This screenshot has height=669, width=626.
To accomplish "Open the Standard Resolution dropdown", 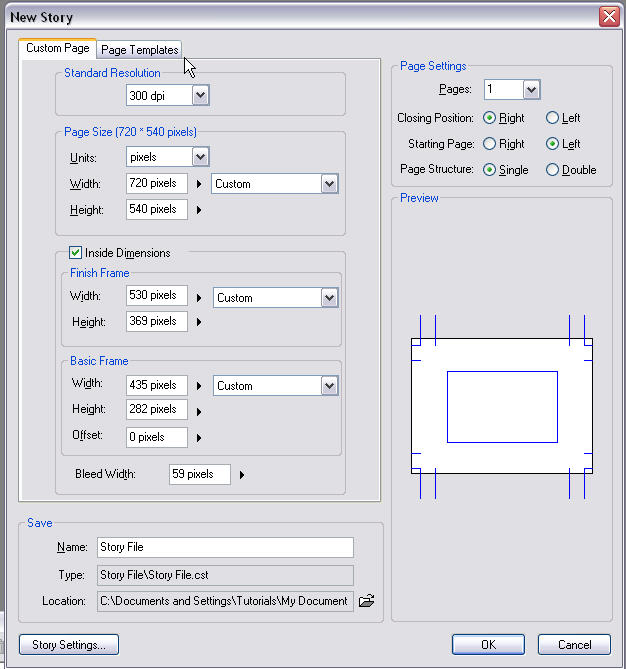I will (200, 95).
